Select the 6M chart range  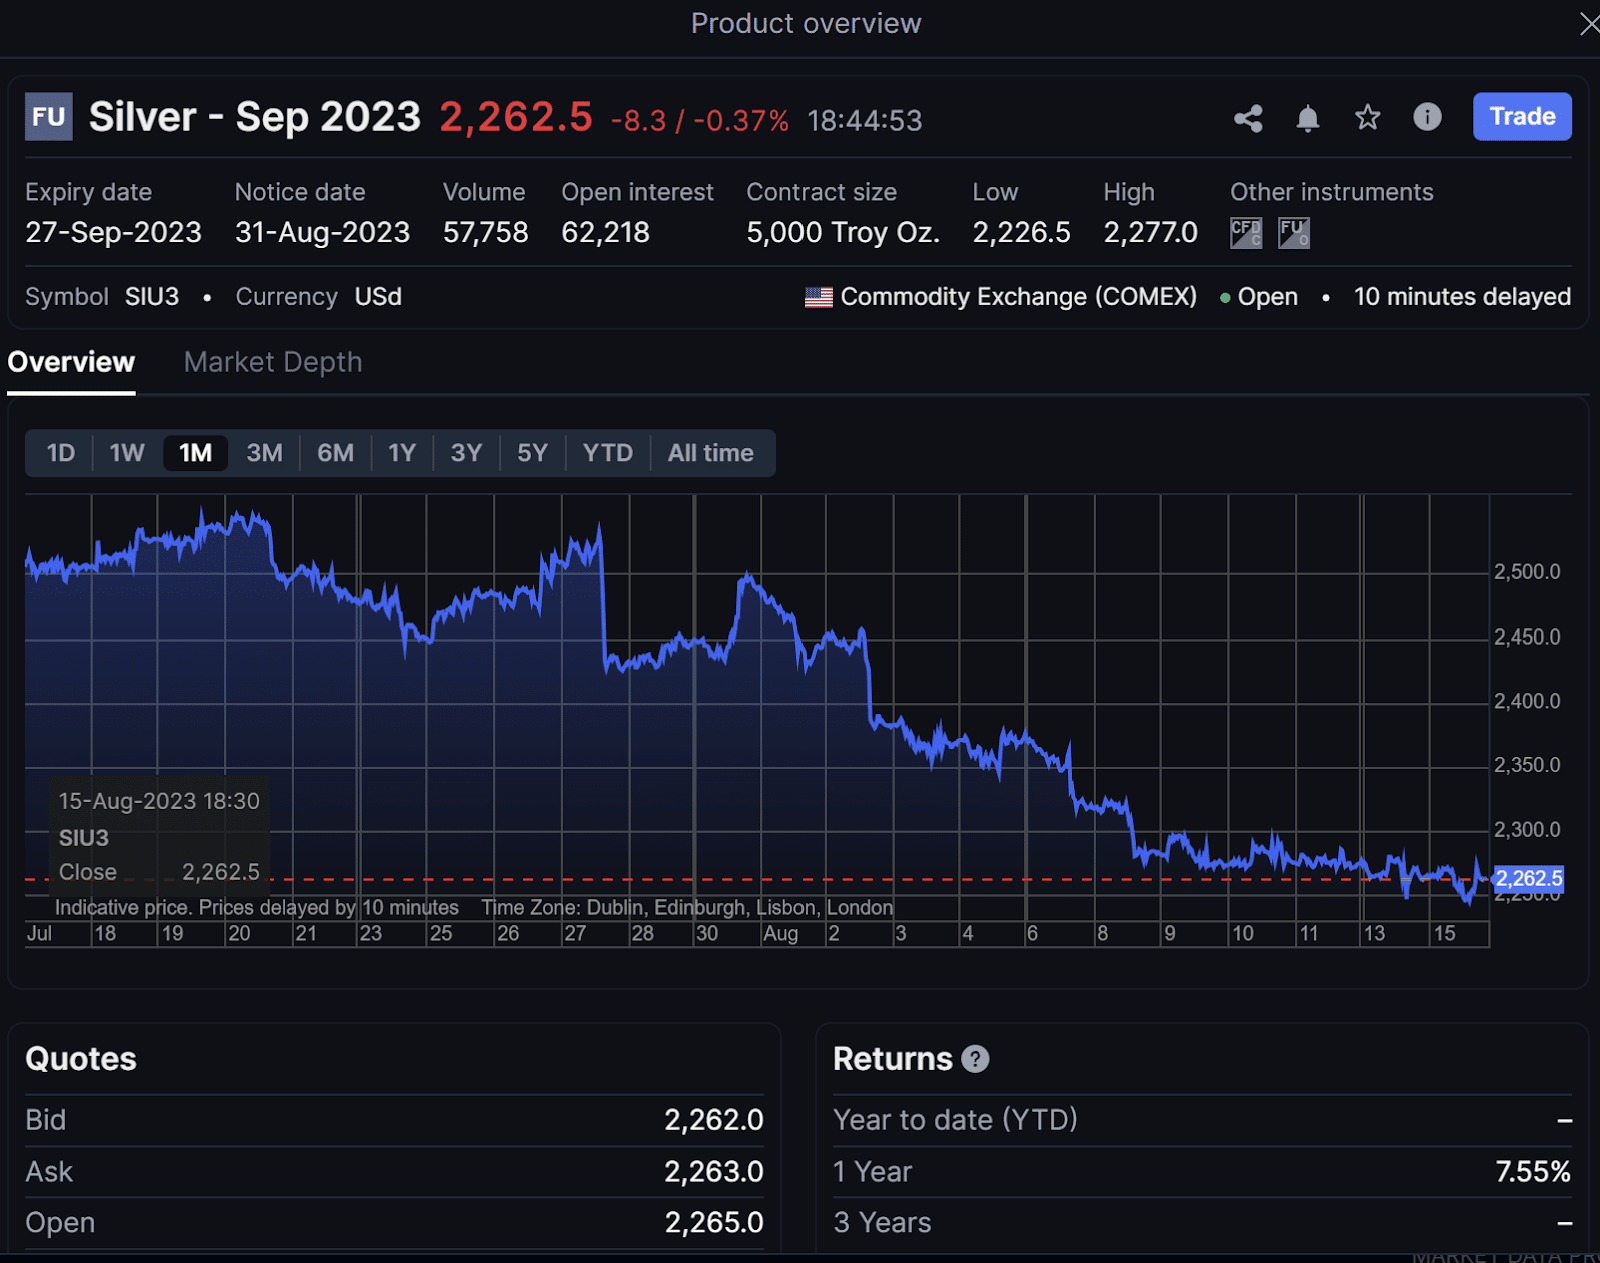tap(335, 453)
